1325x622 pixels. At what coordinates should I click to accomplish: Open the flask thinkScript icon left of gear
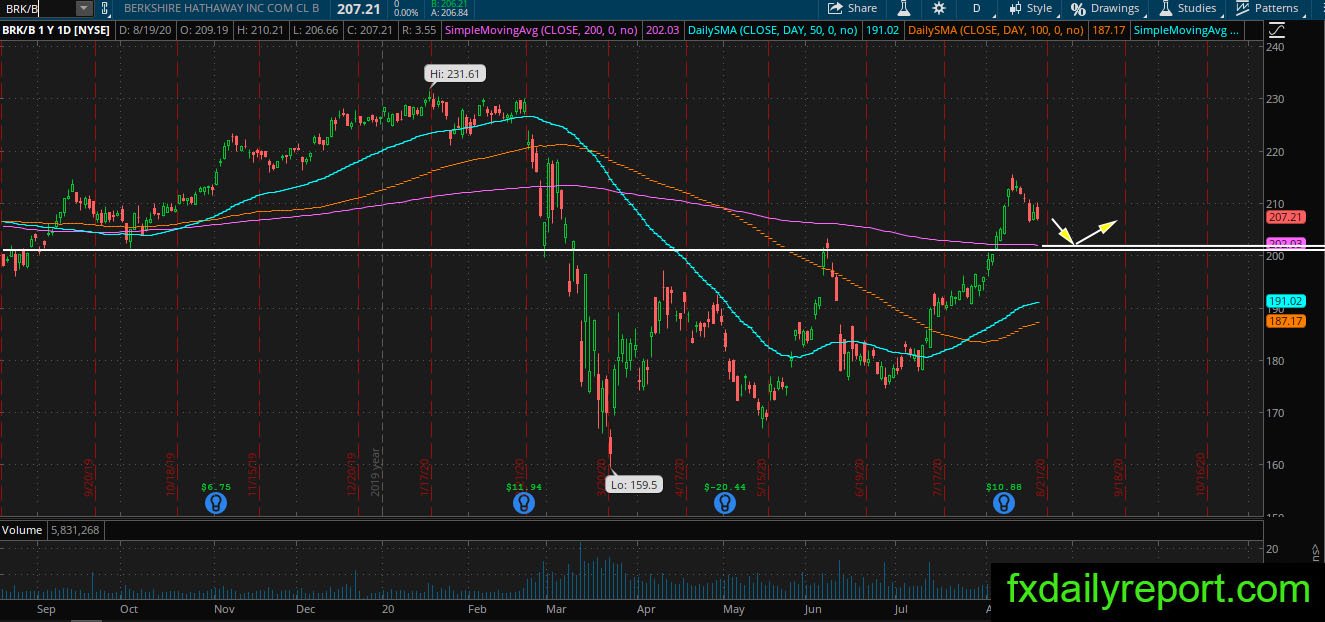(x=904, y=8)
